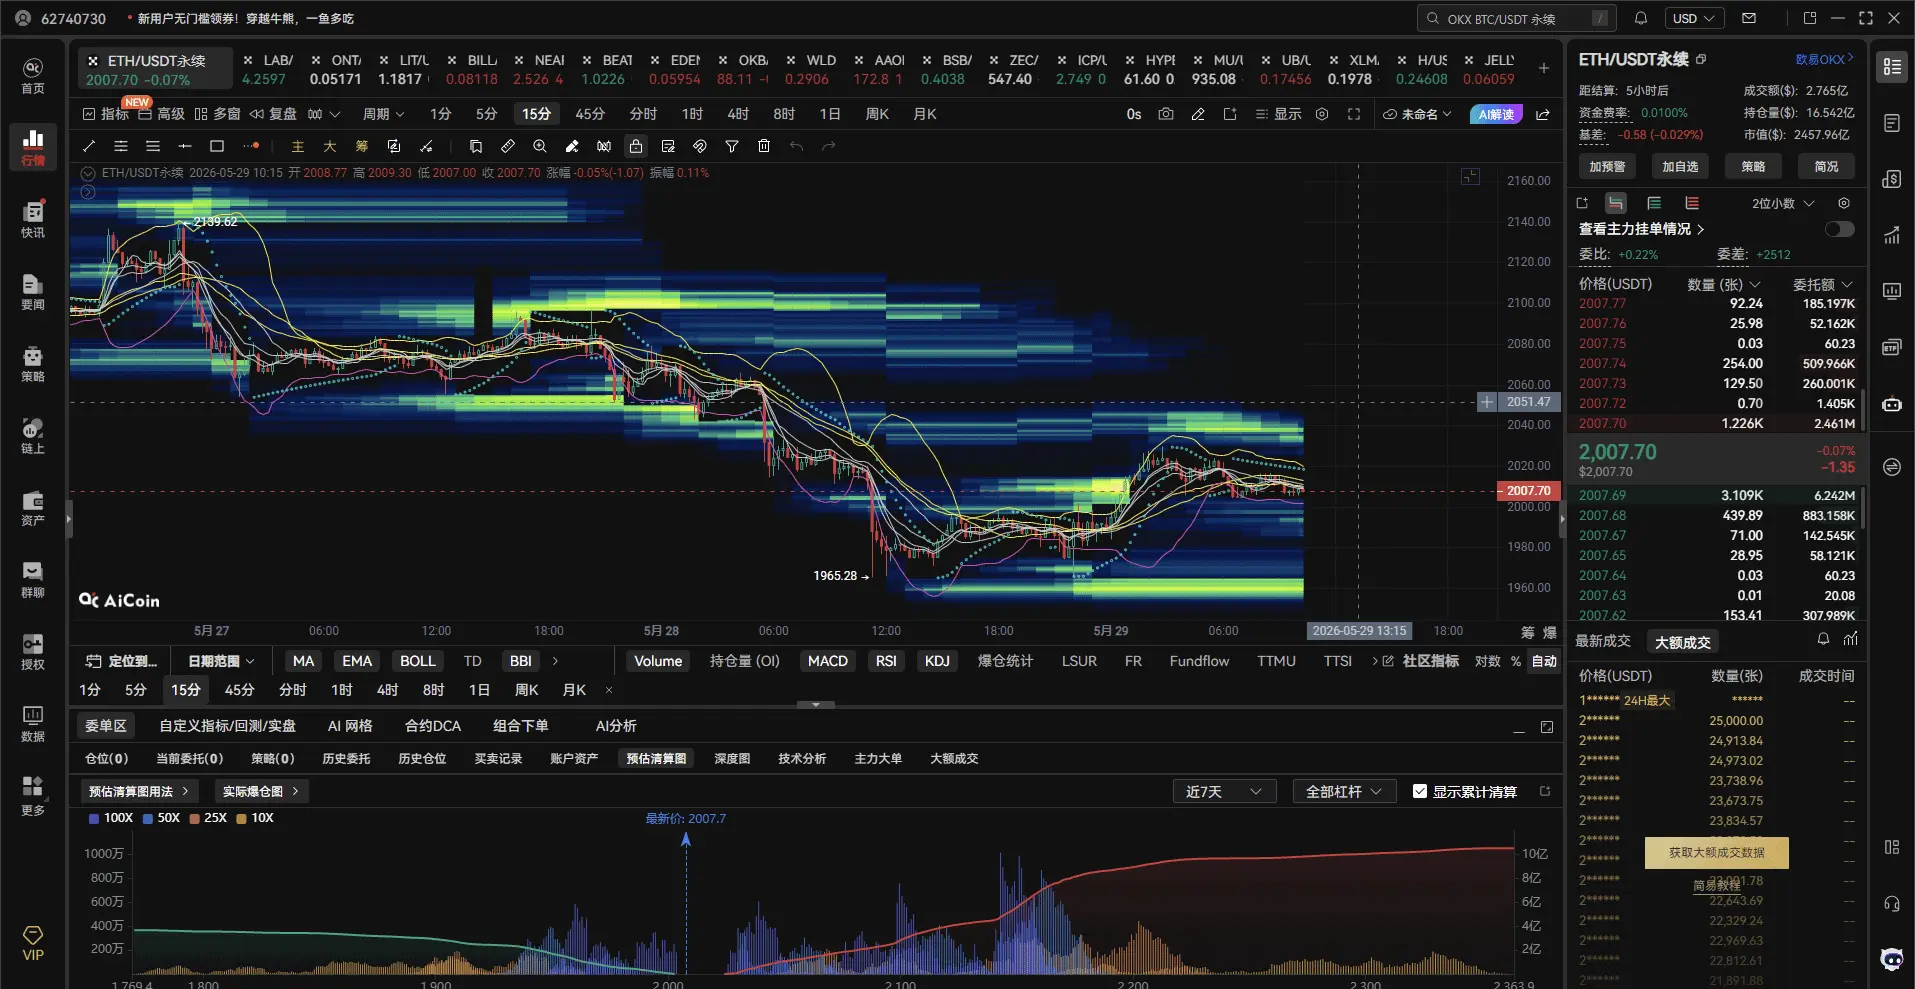Uncheck 显示累计清算 checkbox

pyautogui.click(x=1420, y=791)
